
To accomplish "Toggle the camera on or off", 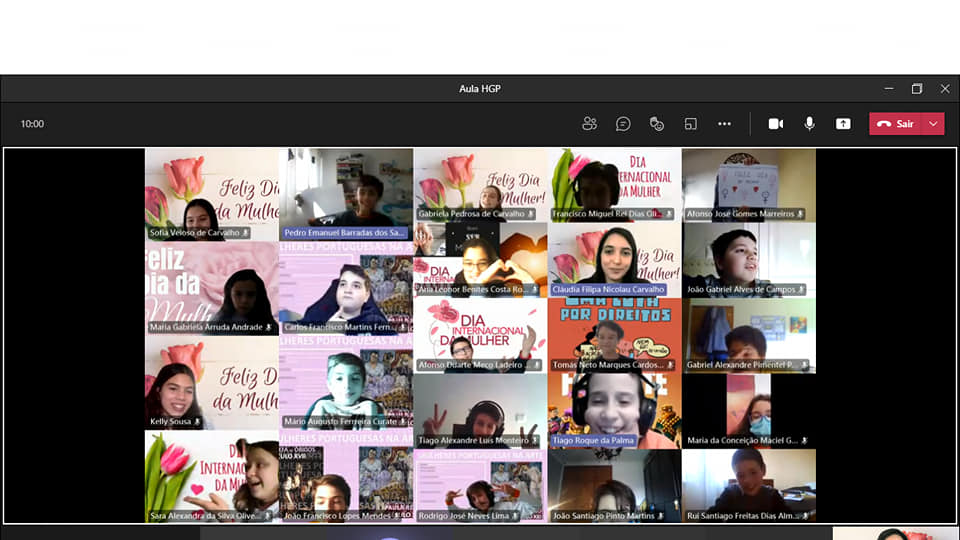I will 775,124.
